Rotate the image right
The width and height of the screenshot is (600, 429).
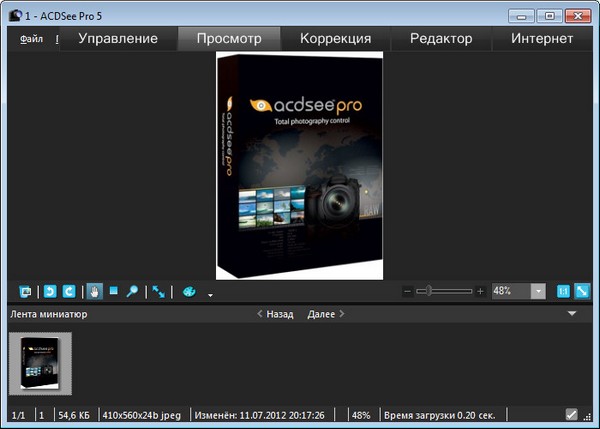tap(69, 292)
